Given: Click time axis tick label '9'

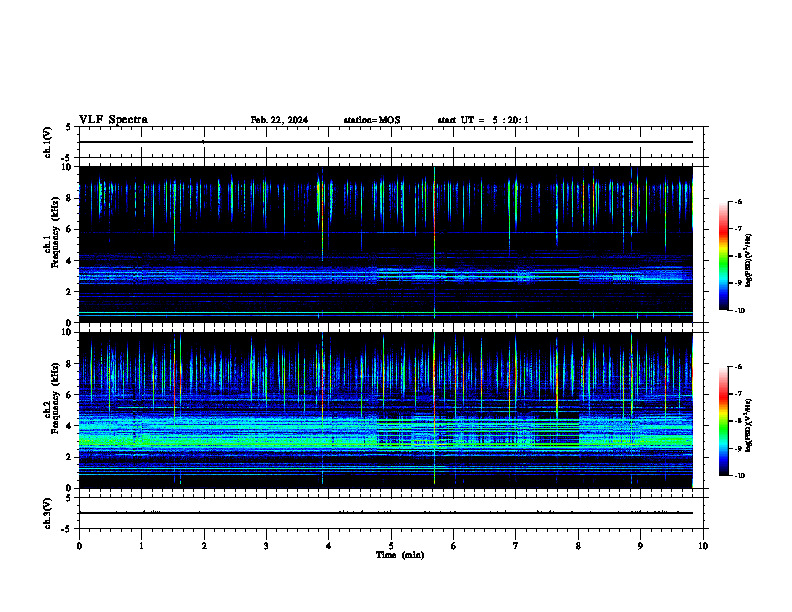Looking at the screenshot, I should 640,546.
